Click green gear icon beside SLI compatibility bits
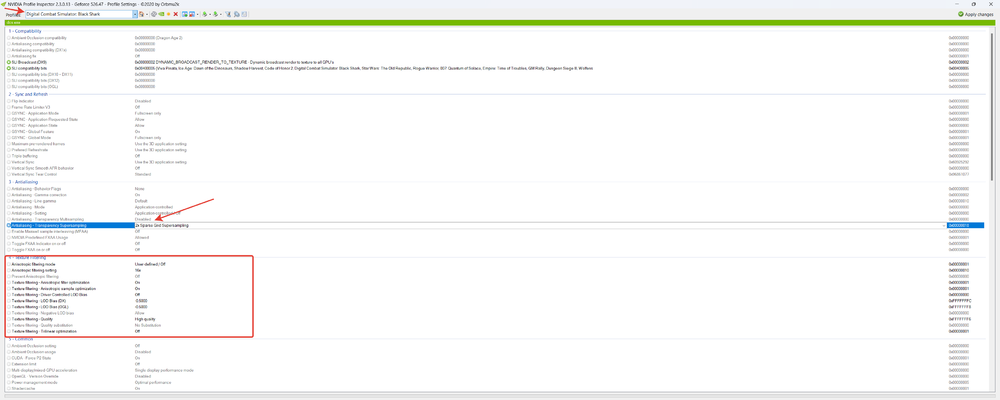The image size is (1000, 400). click(9, 68)
